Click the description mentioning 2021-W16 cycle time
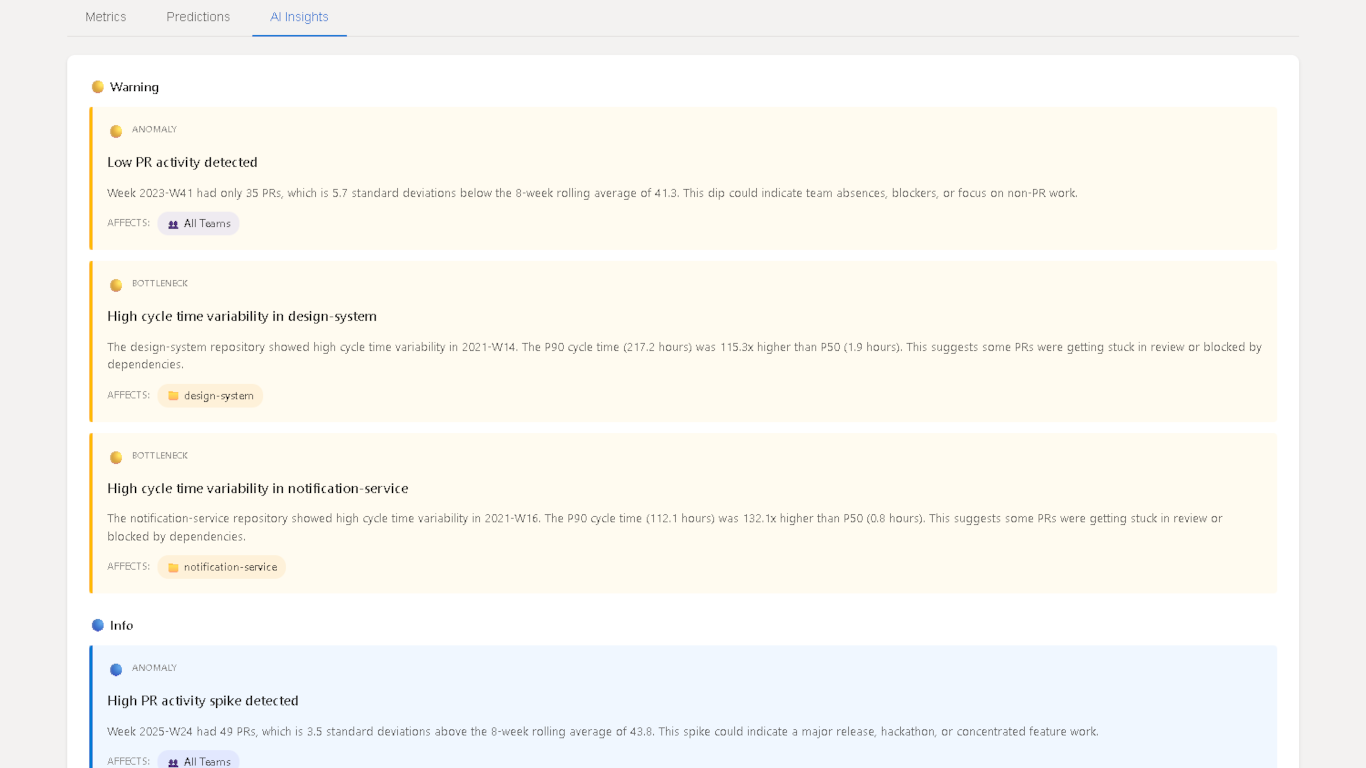This screenshot has width=1366, height=768. (665, 527)
